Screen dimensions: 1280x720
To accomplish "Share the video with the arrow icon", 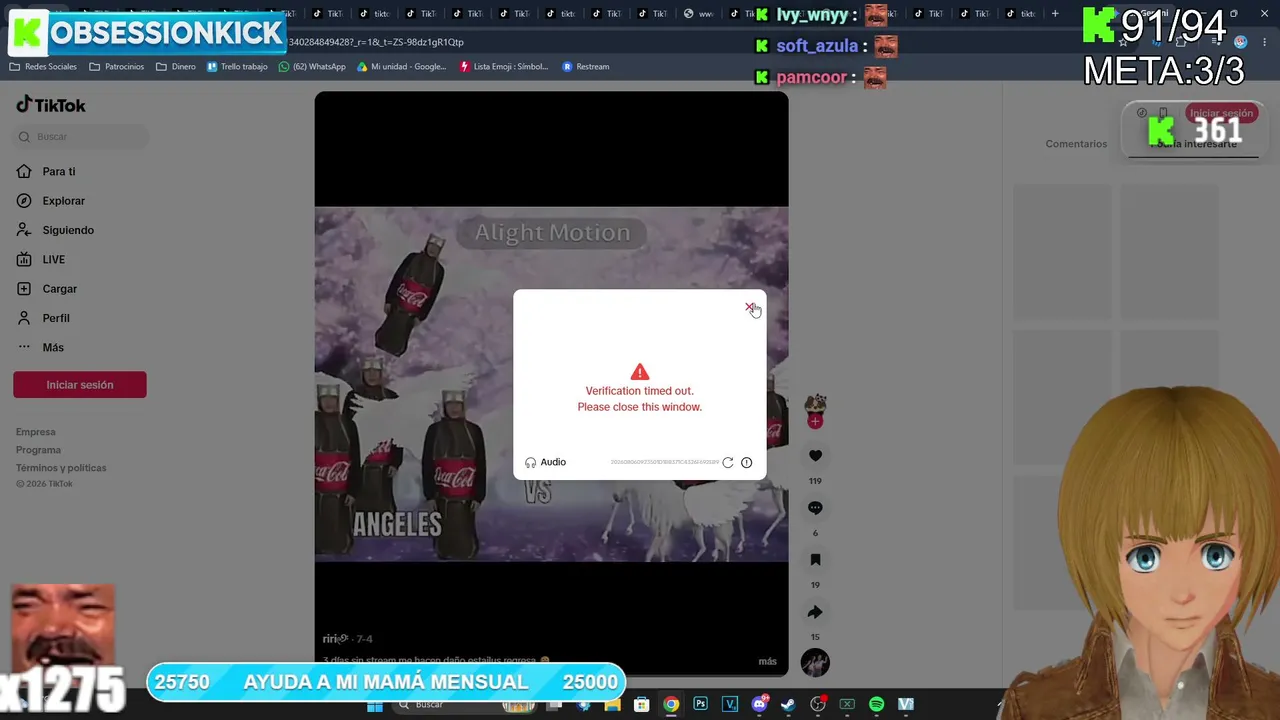I will pyautogui.click(x=815, y=612).
